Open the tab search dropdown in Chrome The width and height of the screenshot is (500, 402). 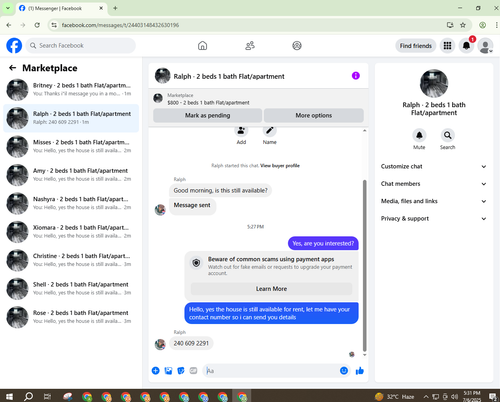pyautogui.click(x=8, y=8)
